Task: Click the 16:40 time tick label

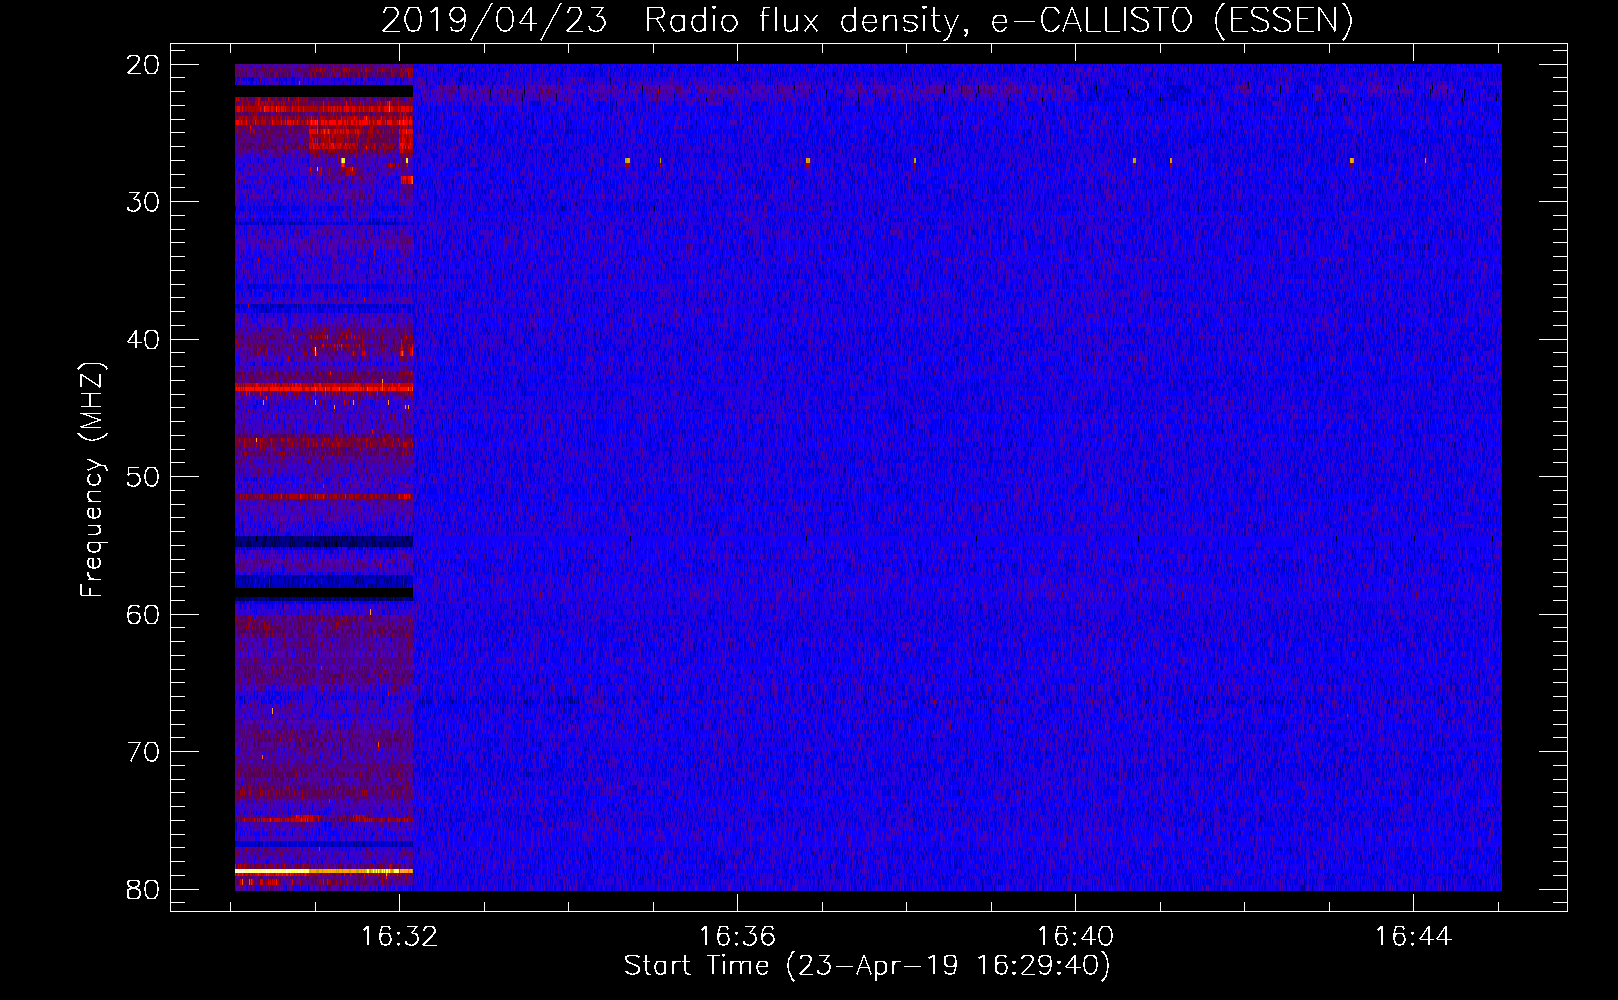Action: (x=1075, y=937)
